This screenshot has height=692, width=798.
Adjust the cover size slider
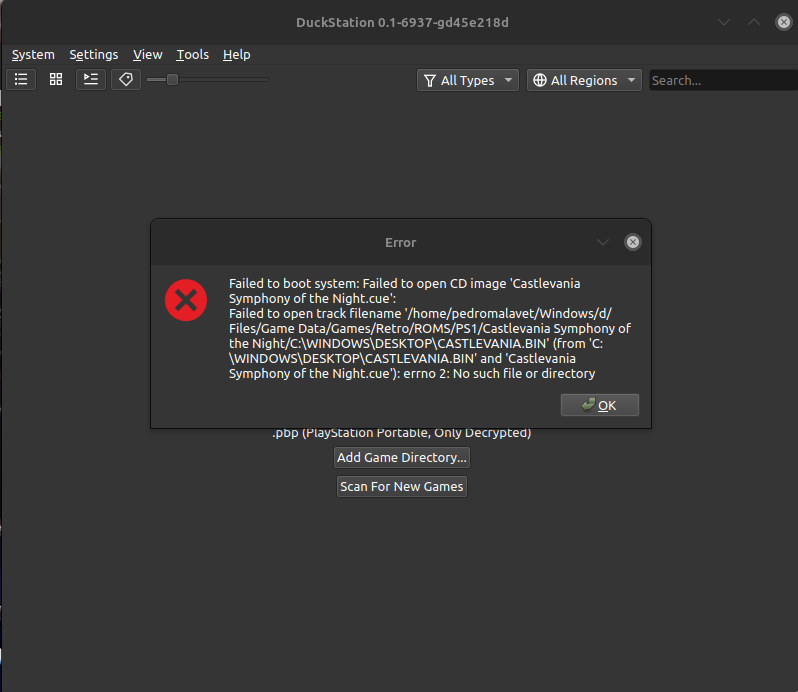[172, 79]
